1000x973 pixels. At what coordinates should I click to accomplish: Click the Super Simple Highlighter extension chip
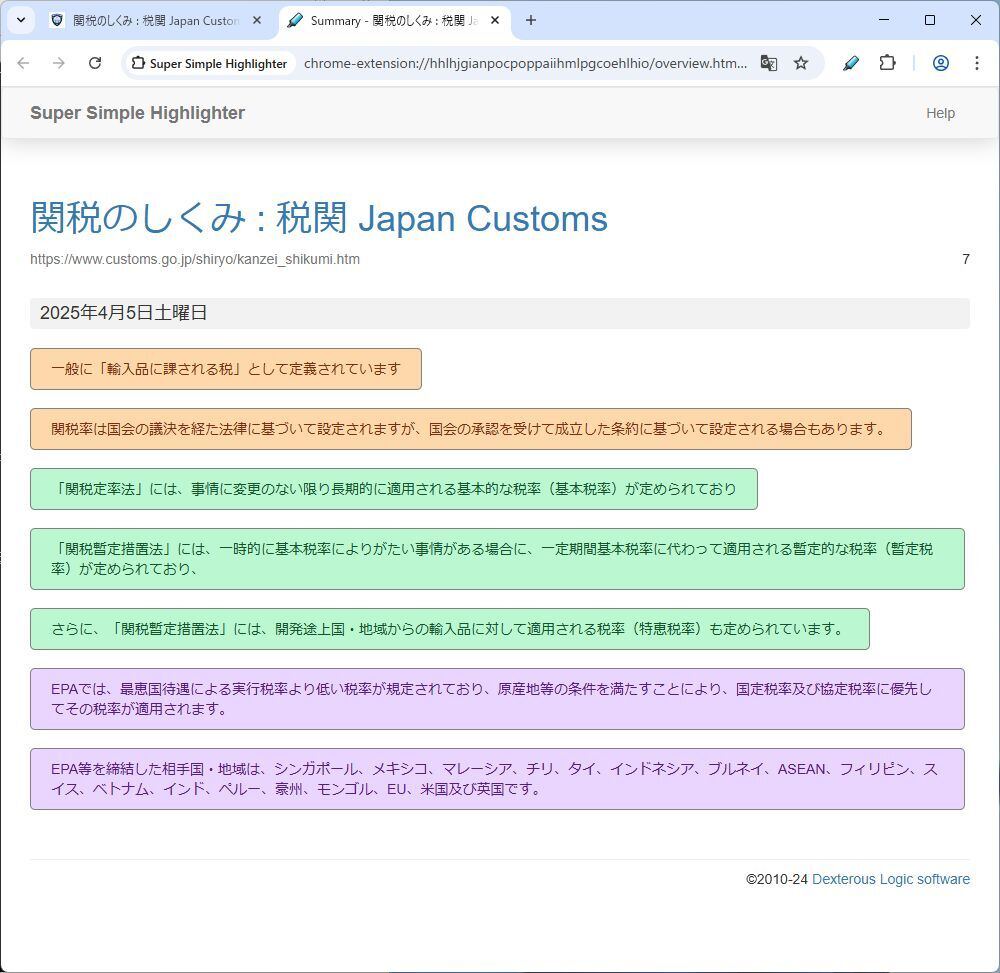[210, 63]
